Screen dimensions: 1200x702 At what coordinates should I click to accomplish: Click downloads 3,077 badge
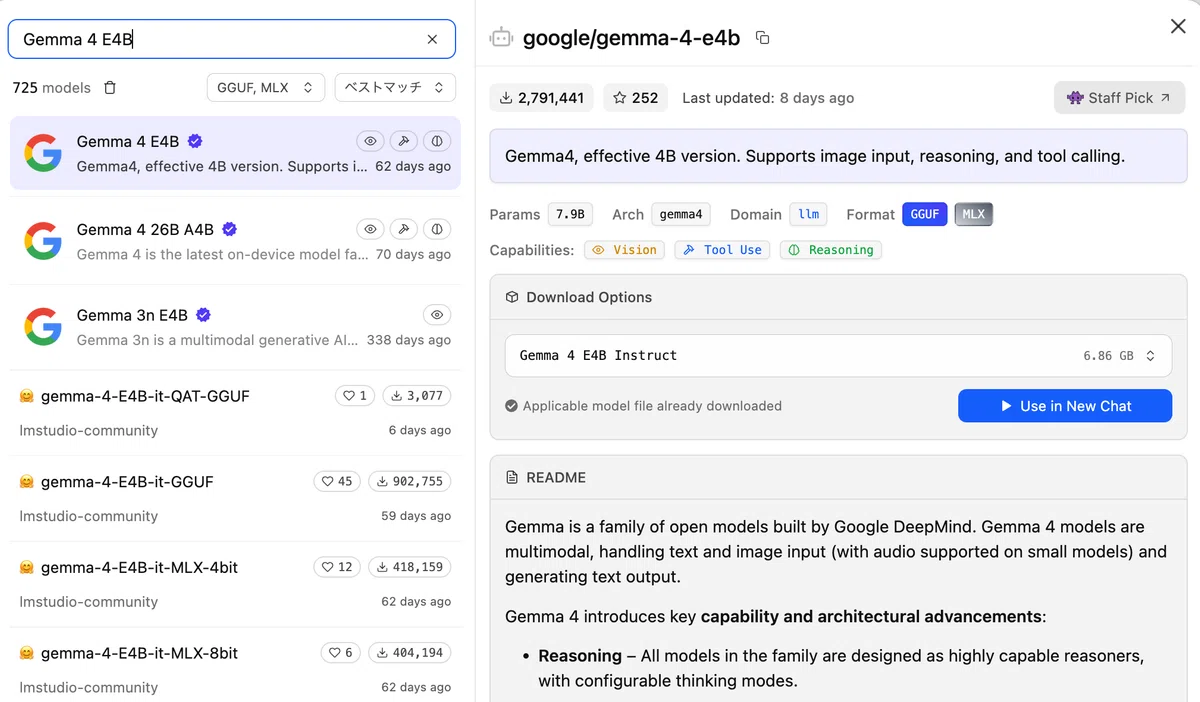(x=416, y=396)
